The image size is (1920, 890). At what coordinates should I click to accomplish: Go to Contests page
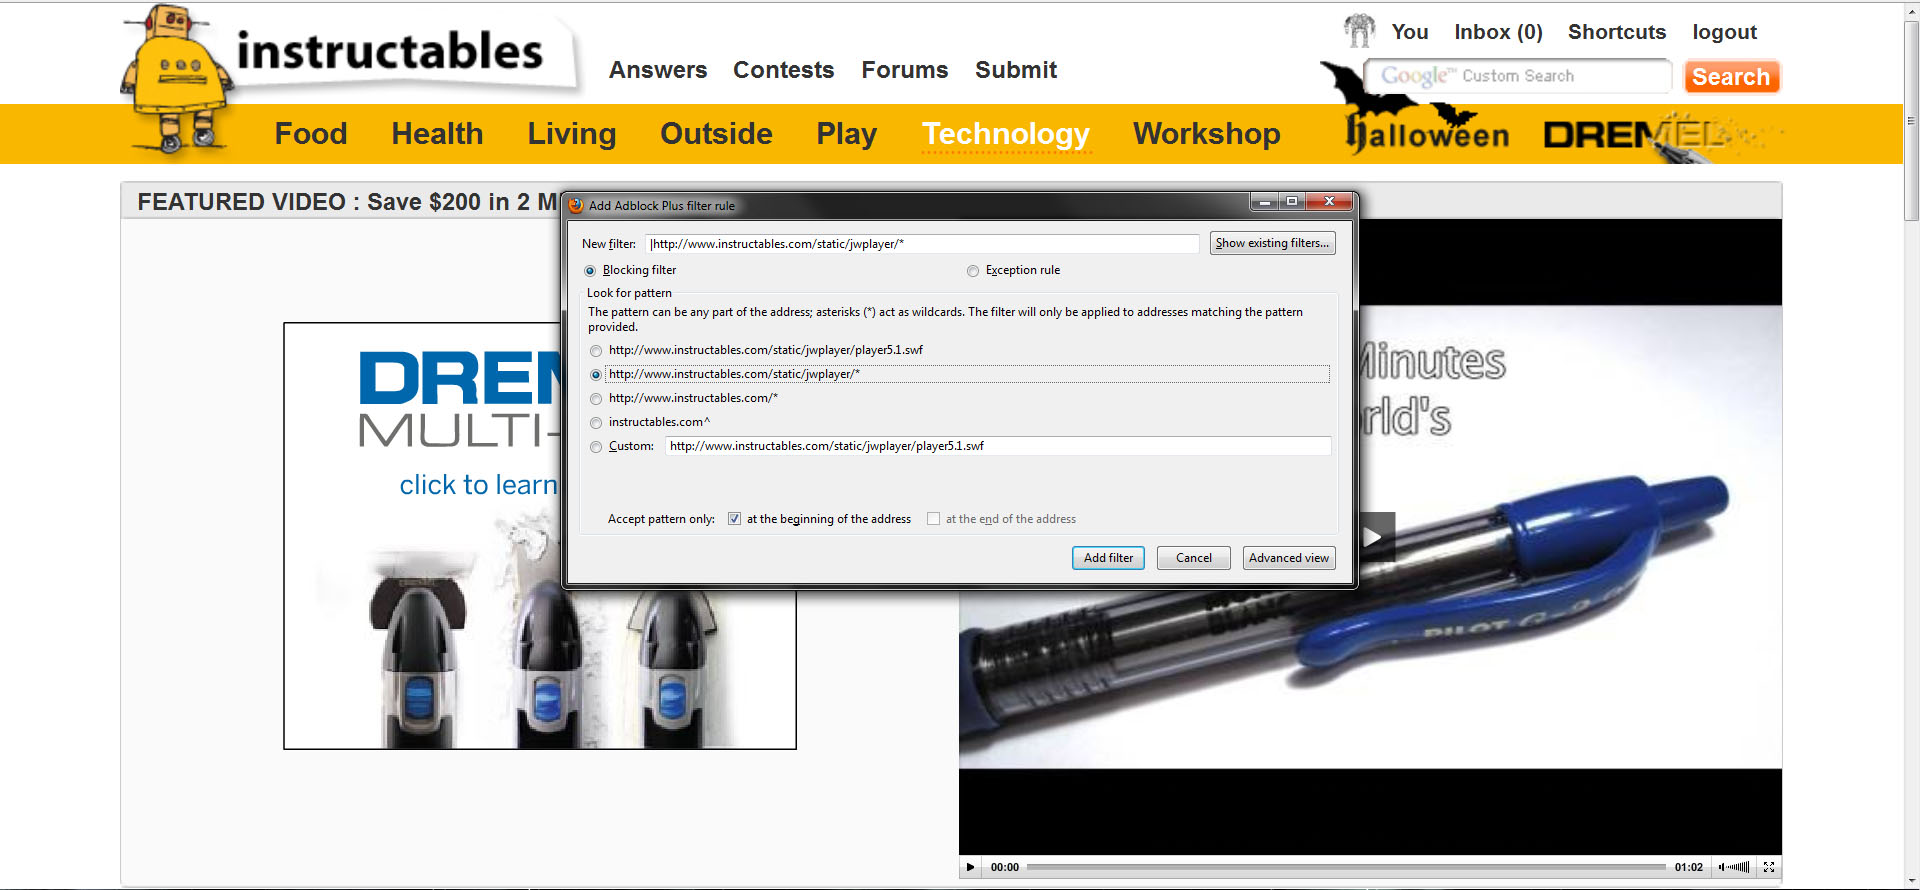point(783,70)
